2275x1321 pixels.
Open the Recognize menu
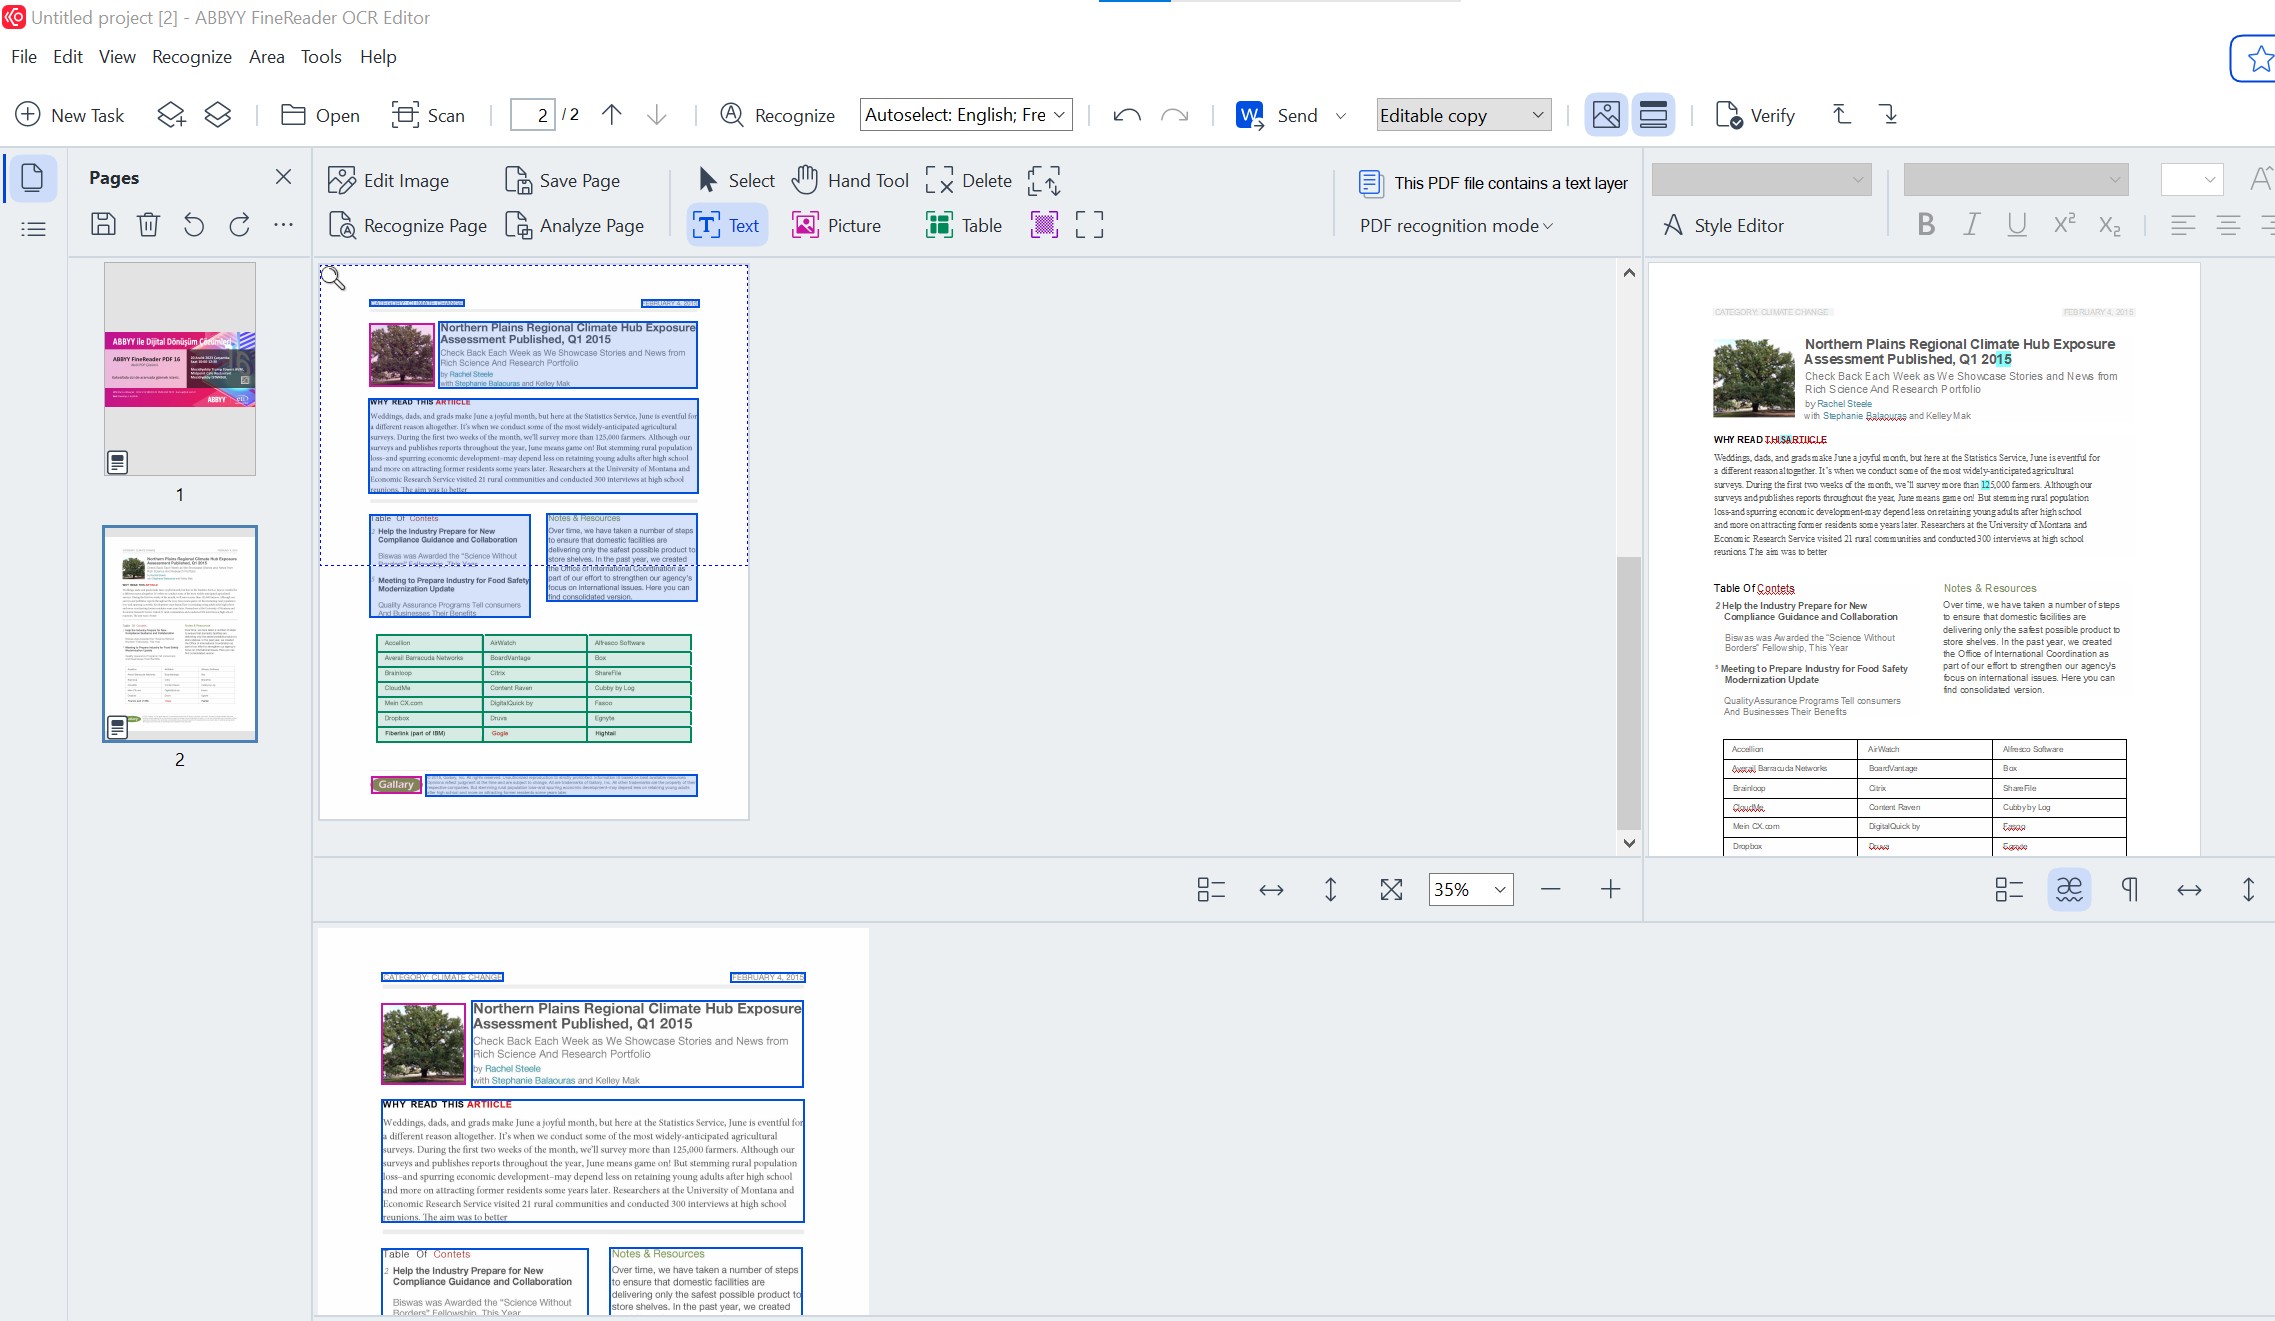click(x=192, y=57)
